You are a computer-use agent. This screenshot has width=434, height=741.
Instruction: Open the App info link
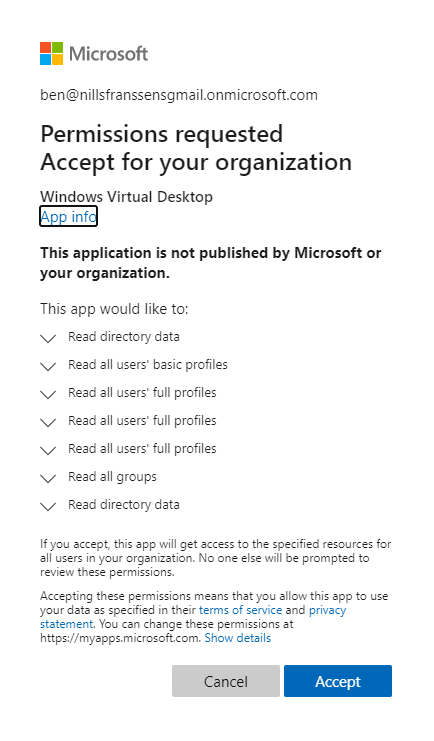(69, 216)
